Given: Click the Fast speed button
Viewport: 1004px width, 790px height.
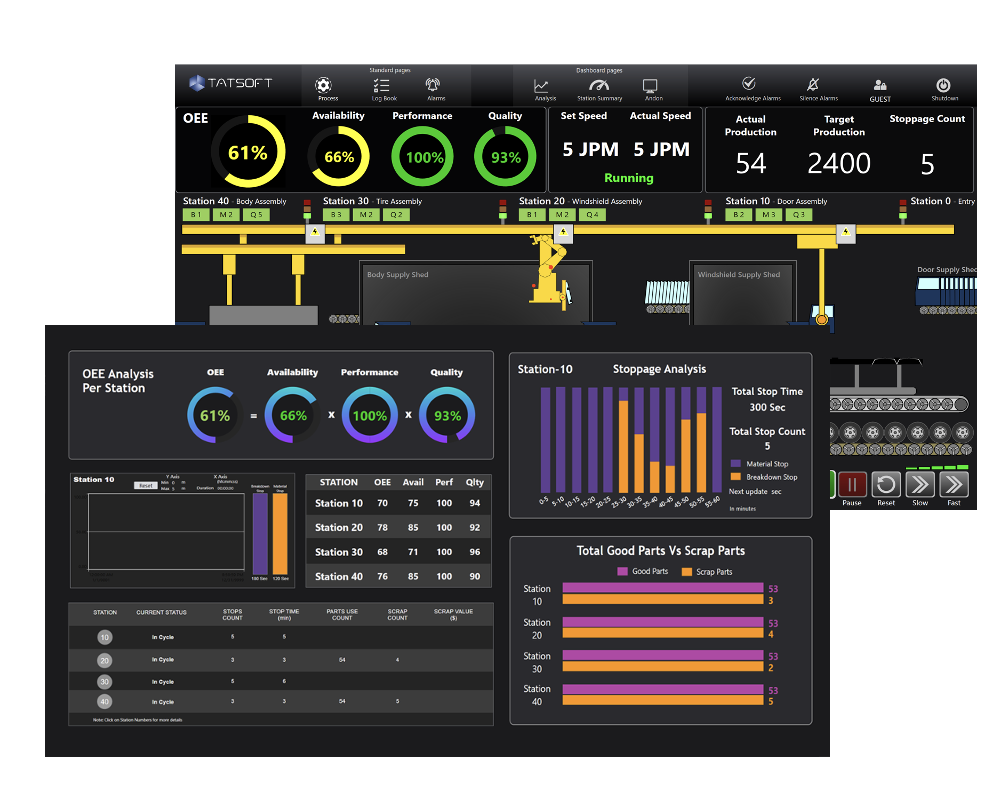Looking at the screenshot, I should click(954, 485).
